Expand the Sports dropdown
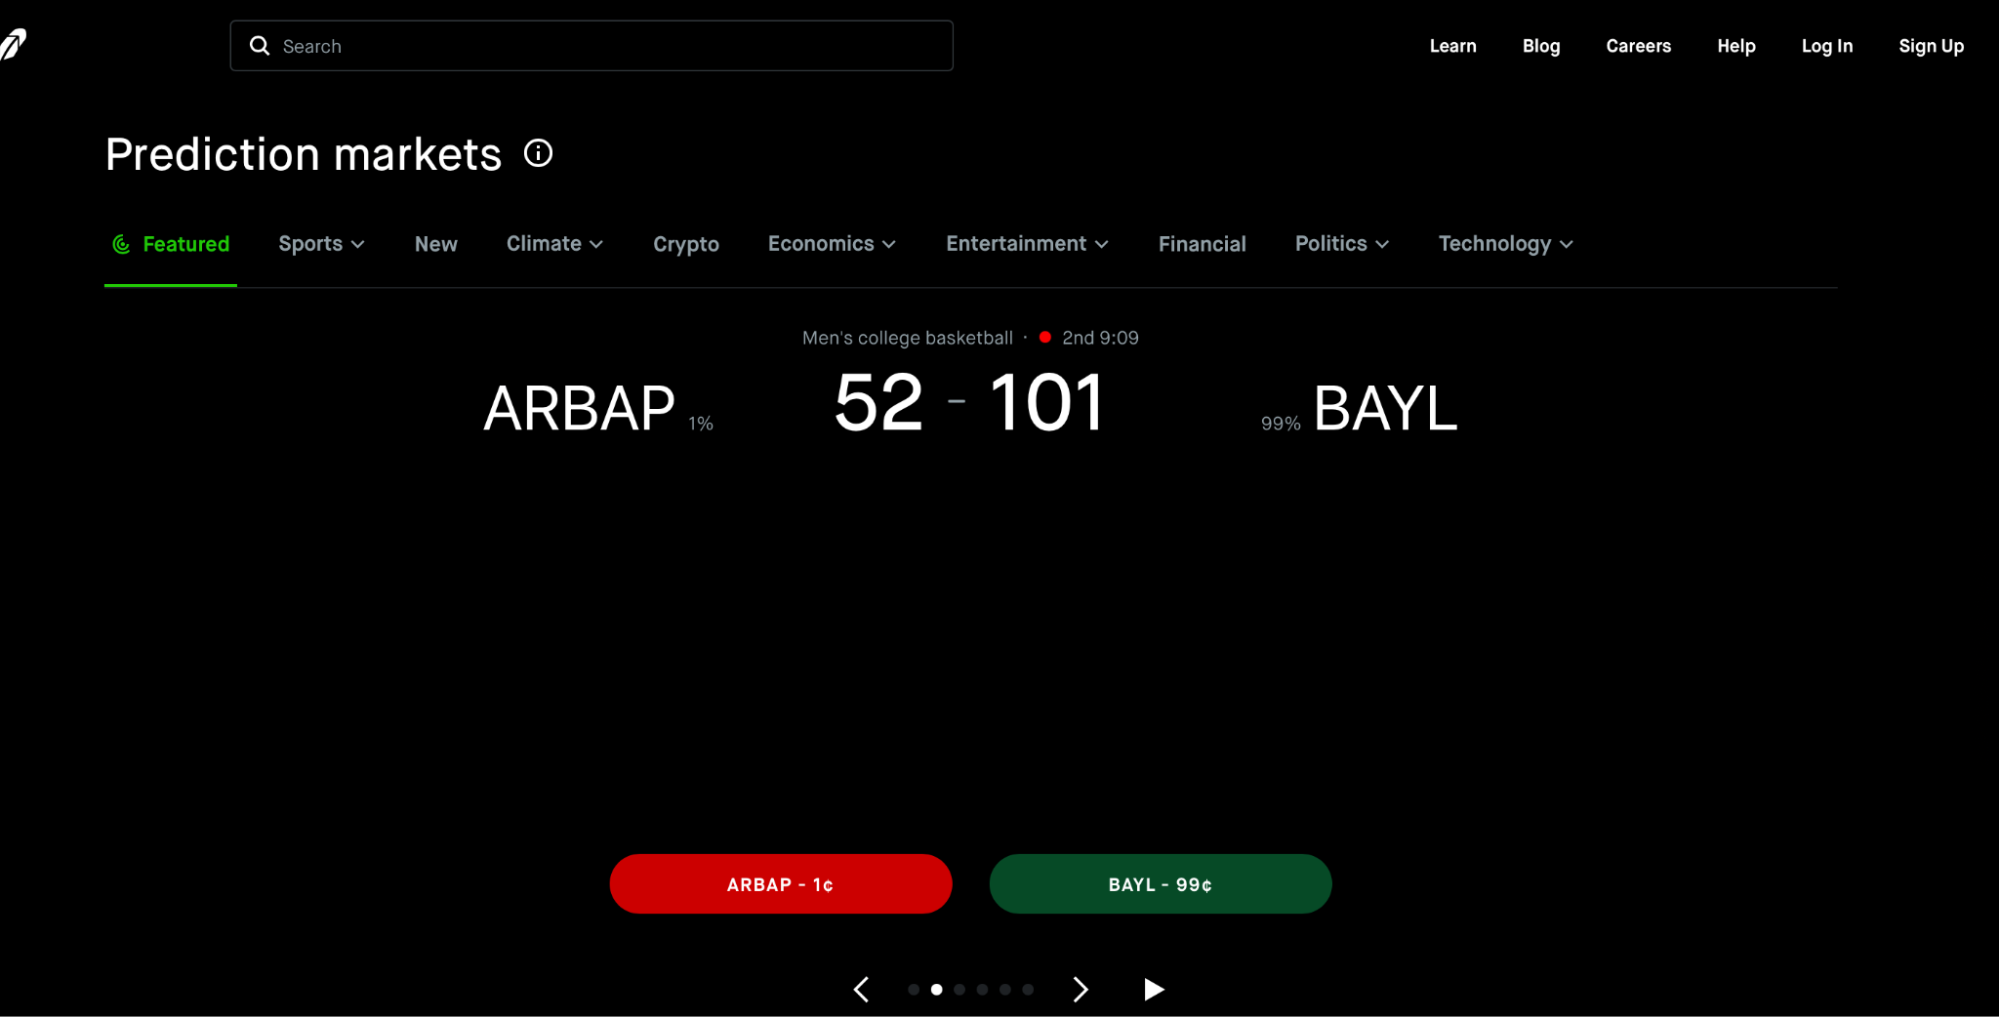 321,243
